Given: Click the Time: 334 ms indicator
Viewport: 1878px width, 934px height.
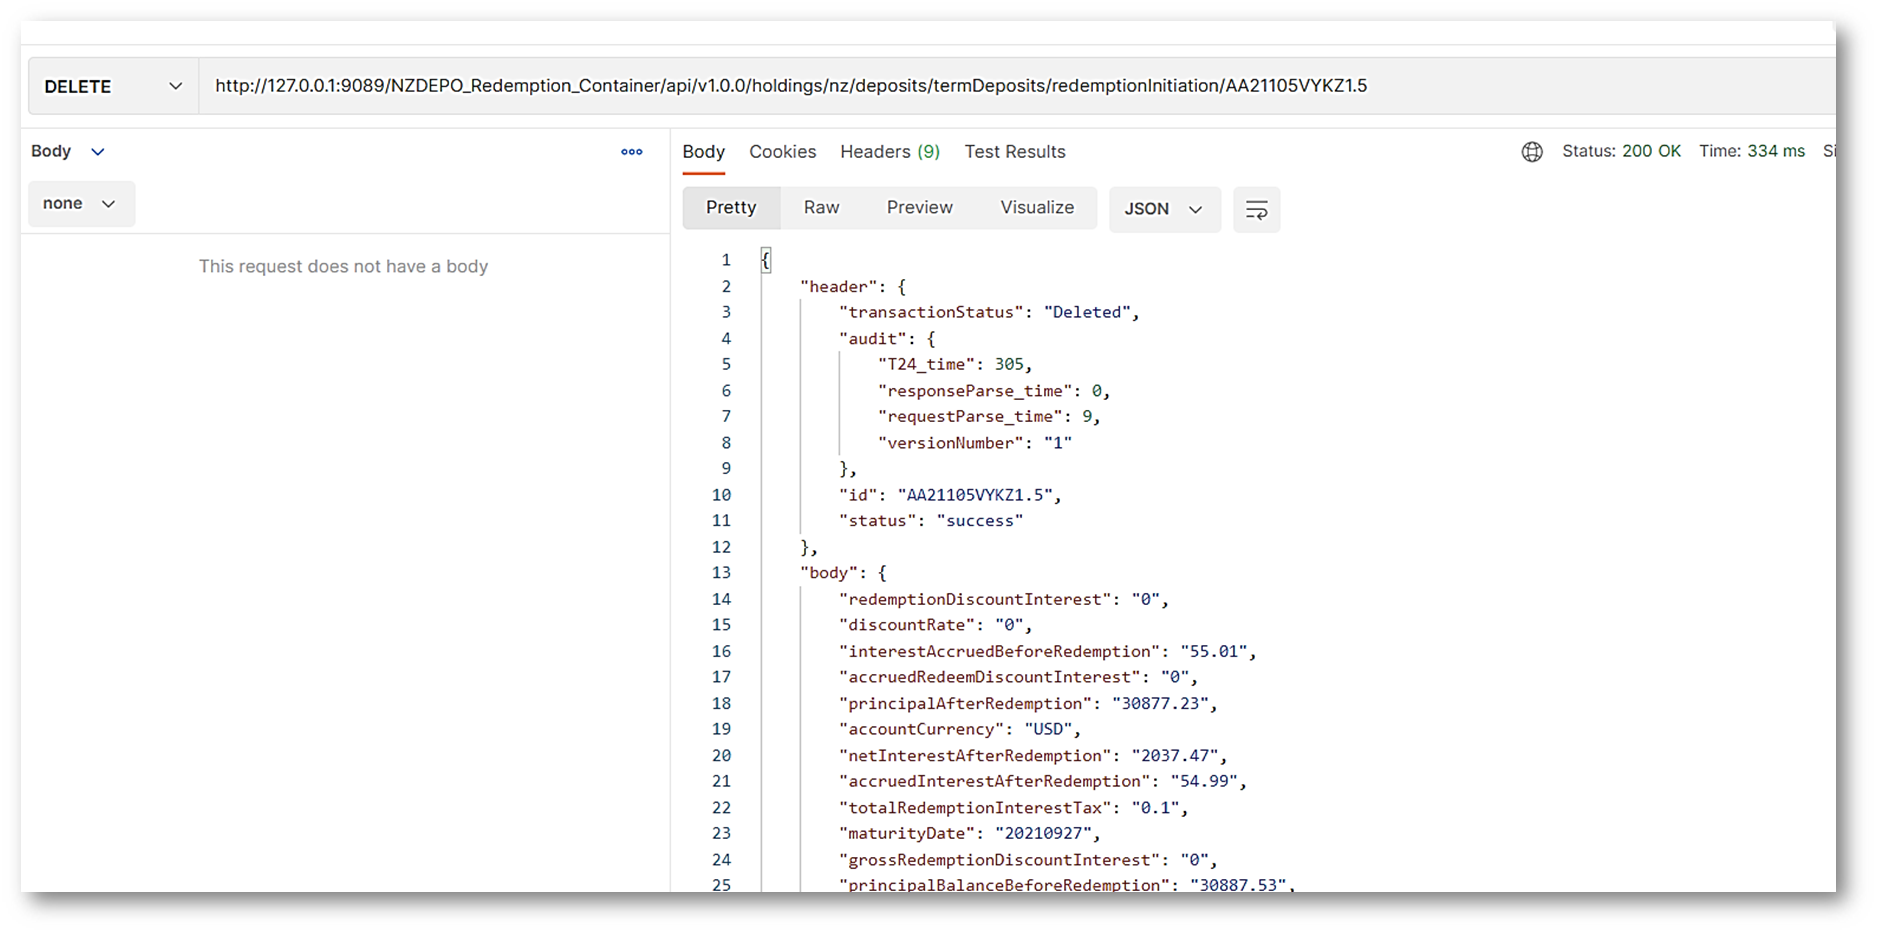Looking at the screenshot, I should pyautogui.click(x=1751, y=152).
